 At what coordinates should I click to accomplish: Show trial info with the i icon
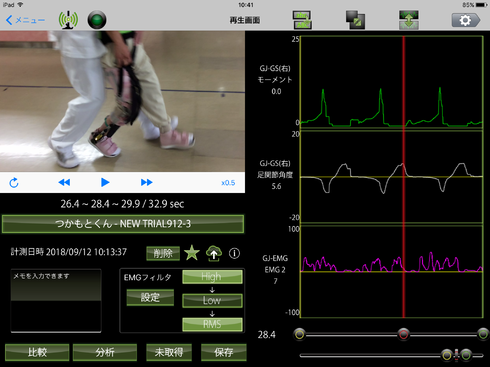pyautogui.click(x=234, y=253)
